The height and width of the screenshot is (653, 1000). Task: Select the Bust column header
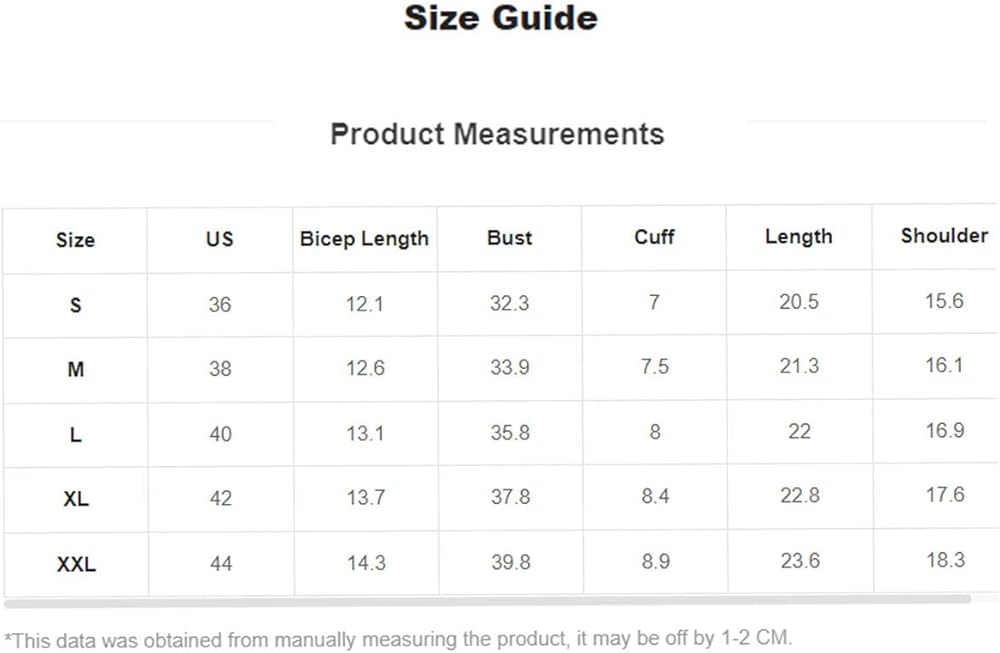(x=510, y=238)
